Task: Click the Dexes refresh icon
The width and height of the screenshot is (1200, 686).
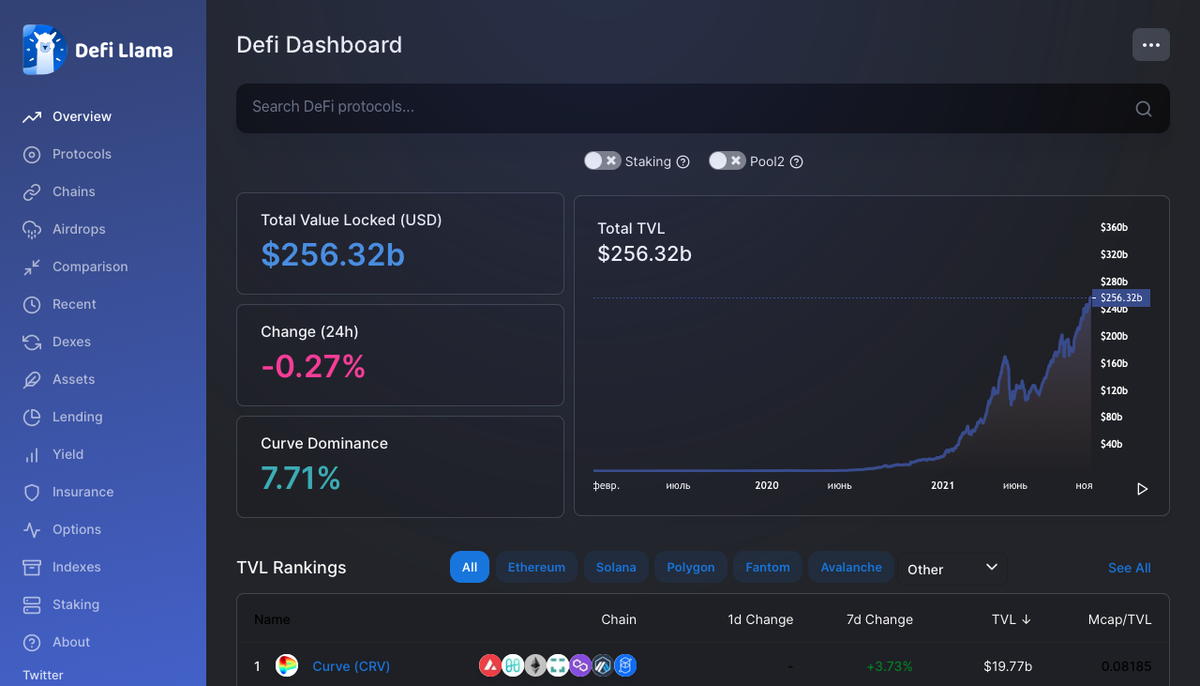Action: [32, 342]
